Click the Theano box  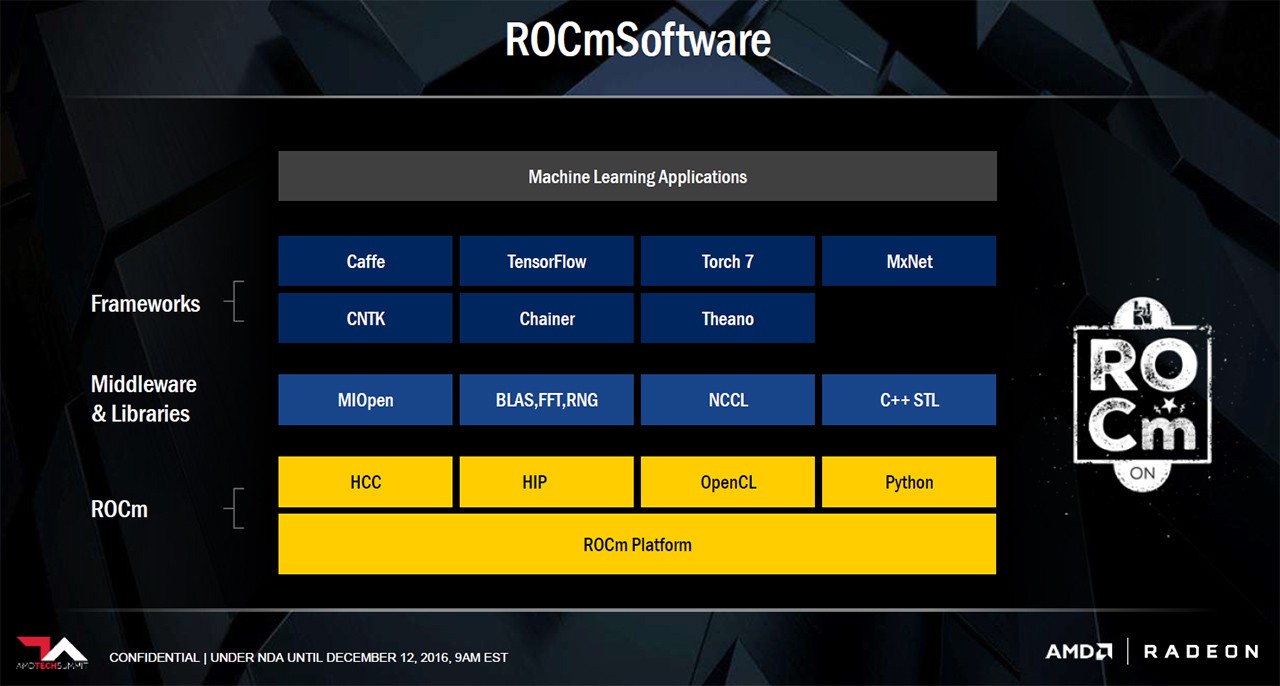pyautogui.click(x=727, y=318)
